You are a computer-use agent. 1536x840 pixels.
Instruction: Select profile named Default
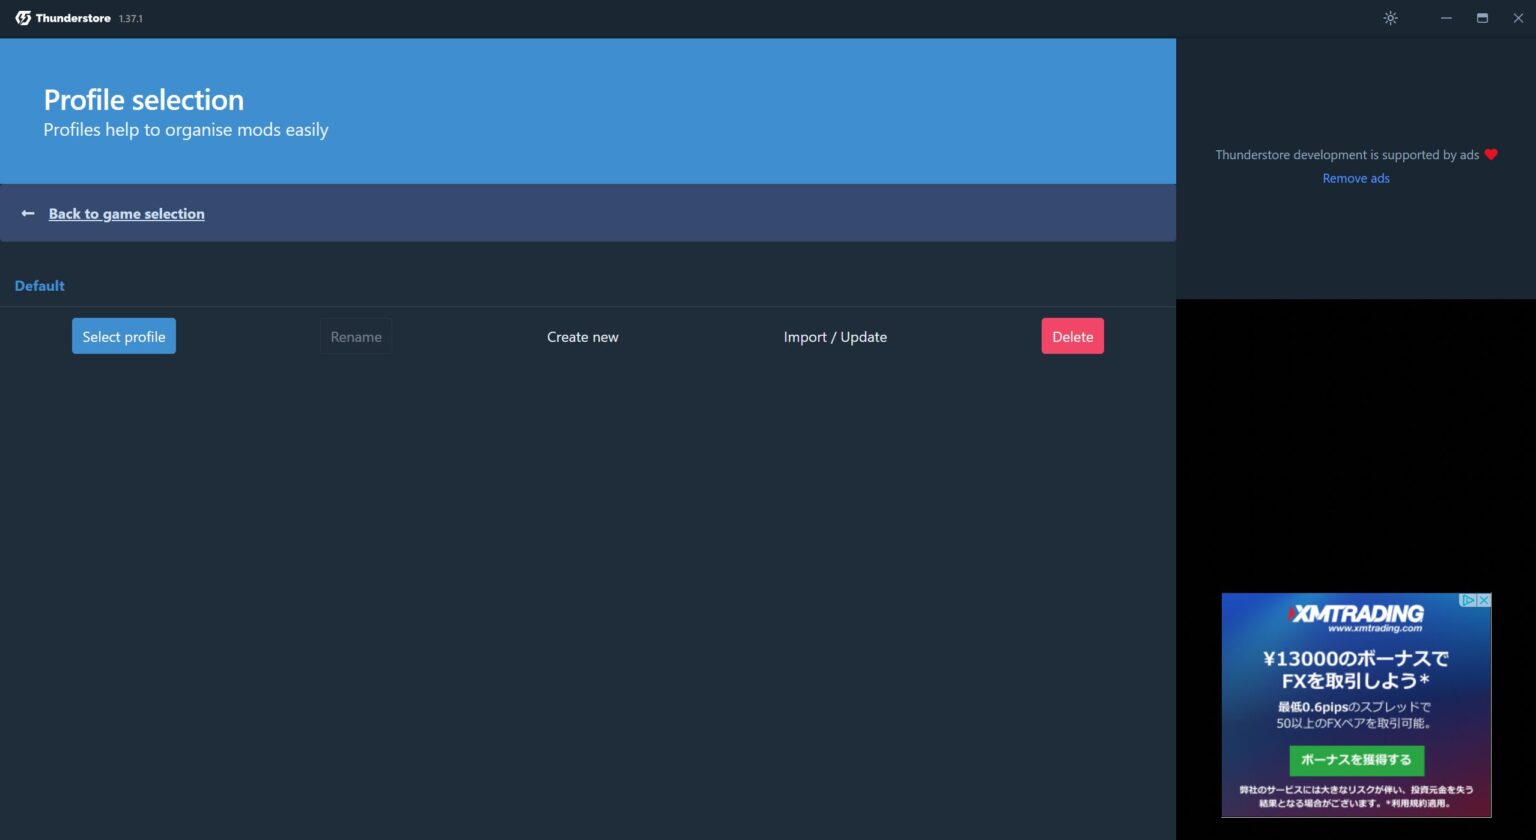tap(123, 336)
